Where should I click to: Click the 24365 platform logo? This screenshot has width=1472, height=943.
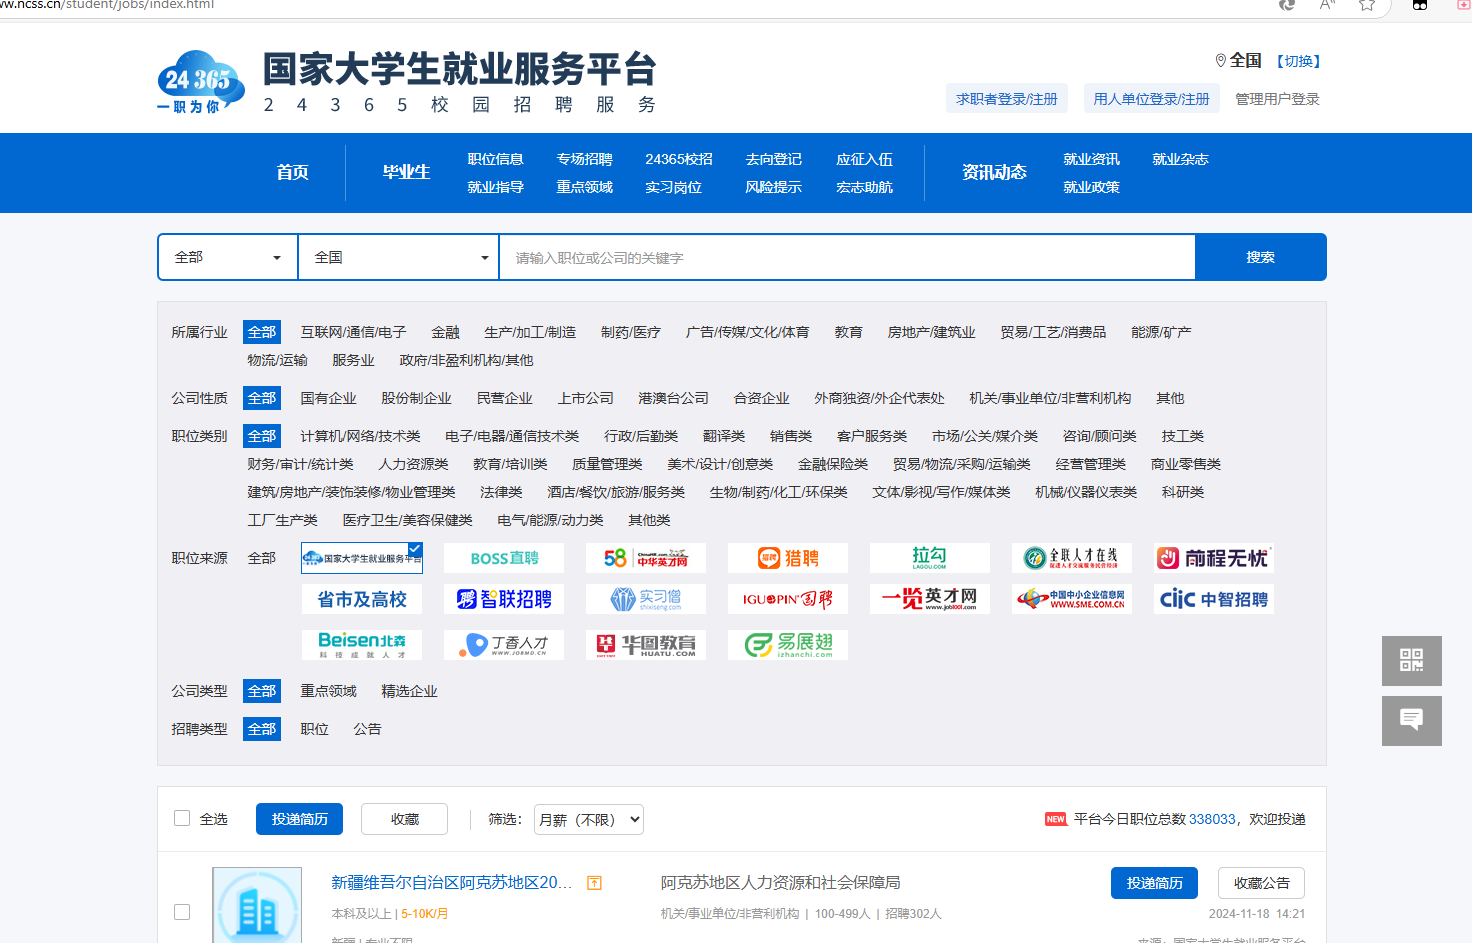pyautogui.click(x=201, y=82)
